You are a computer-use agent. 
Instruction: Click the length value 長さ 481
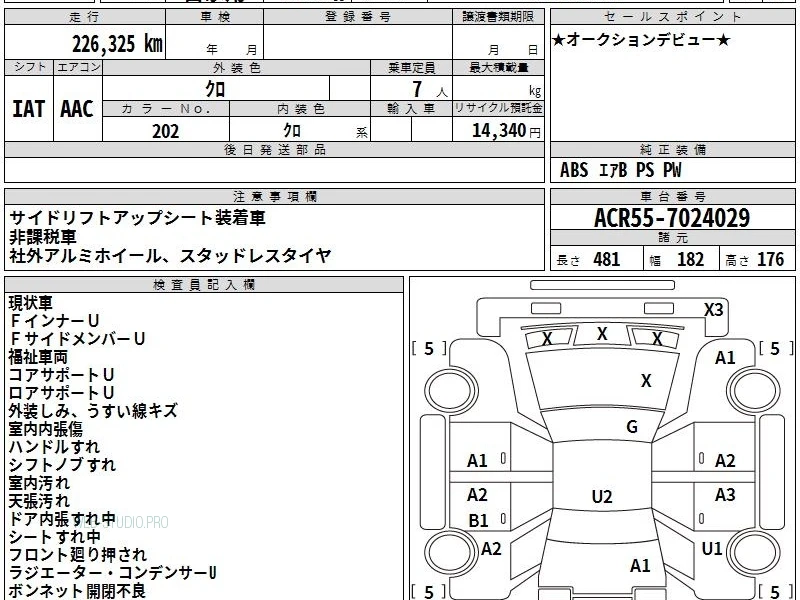(x=588, y=259)
